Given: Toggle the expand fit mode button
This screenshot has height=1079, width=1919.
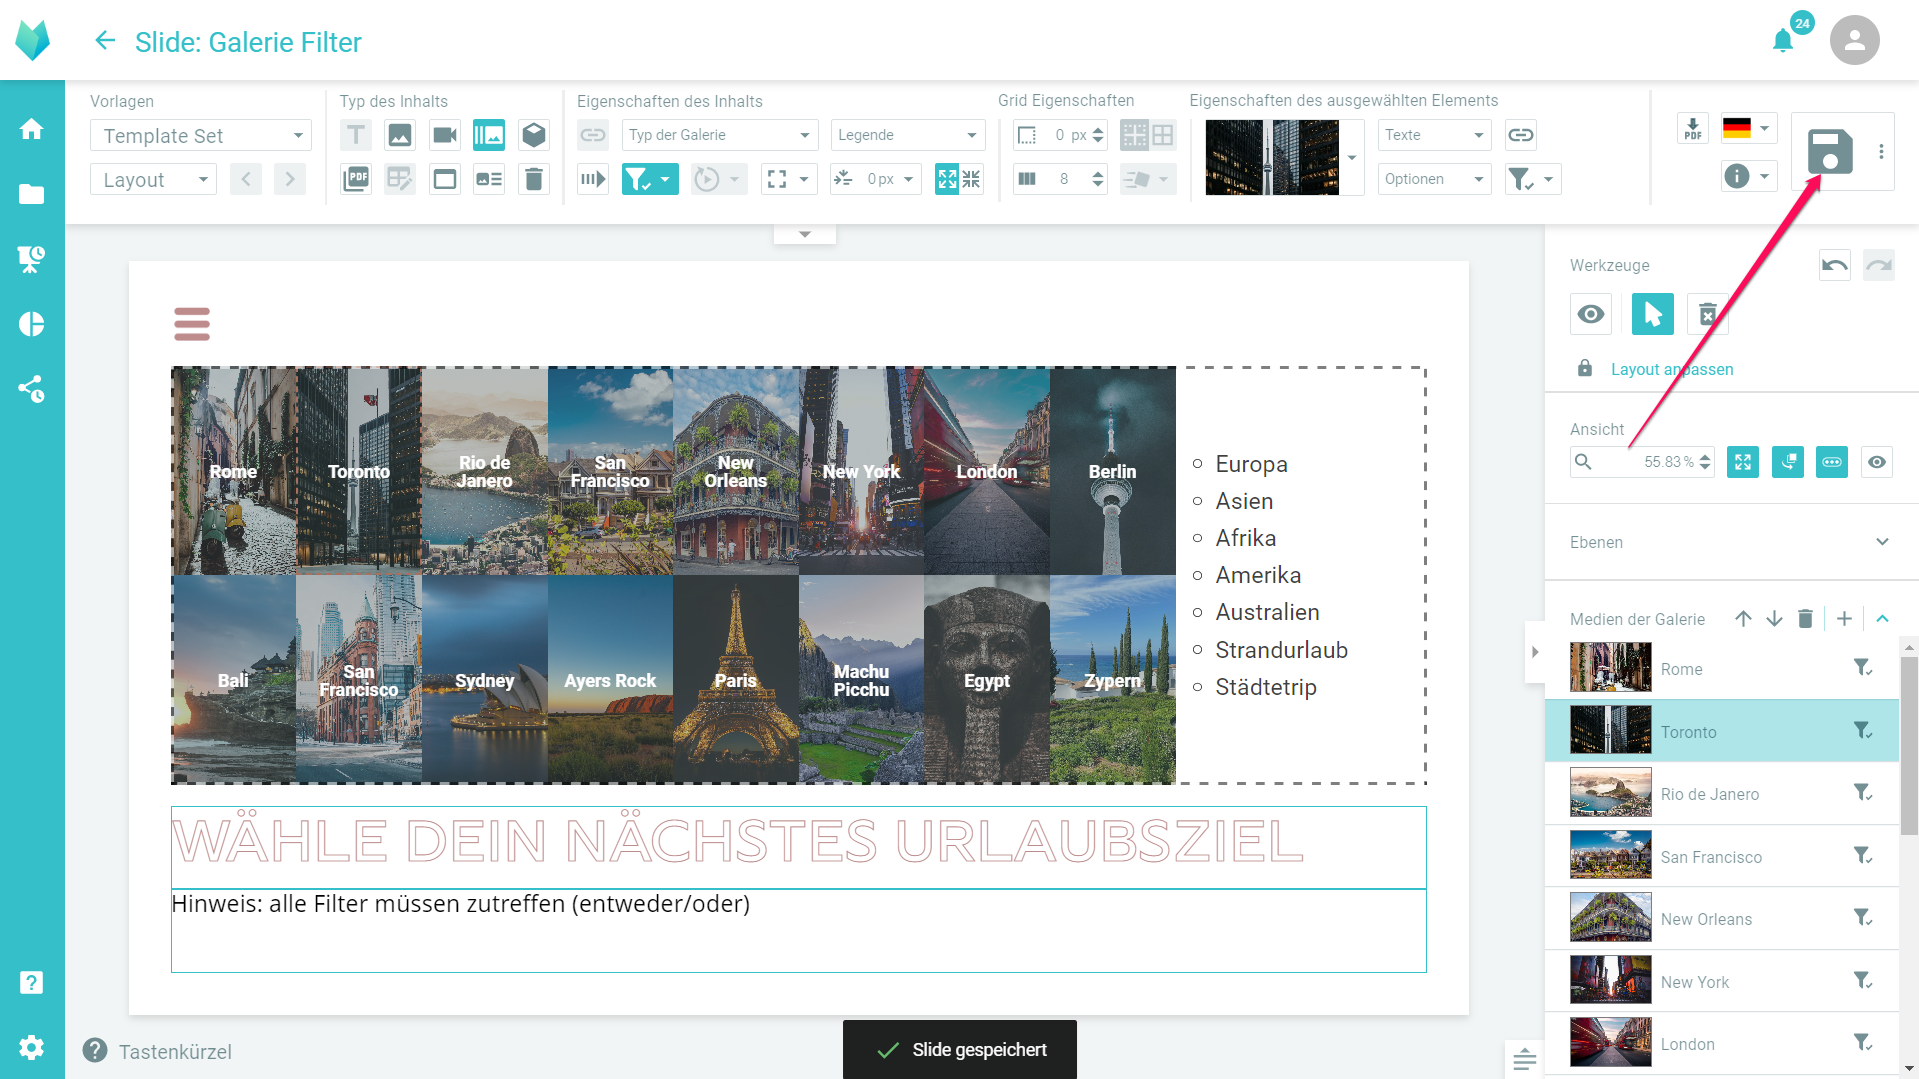Looking at the screenshot, I should [x=947, y=179].
